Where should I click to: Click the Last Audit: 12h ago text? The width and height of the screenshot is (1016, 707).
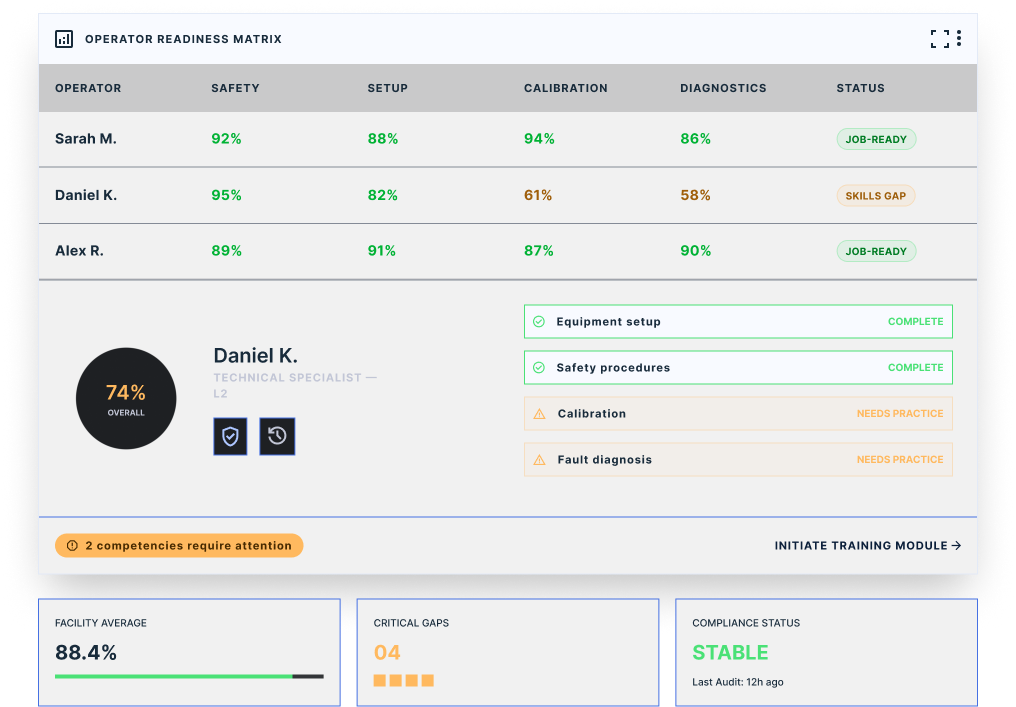pos(737,682)
